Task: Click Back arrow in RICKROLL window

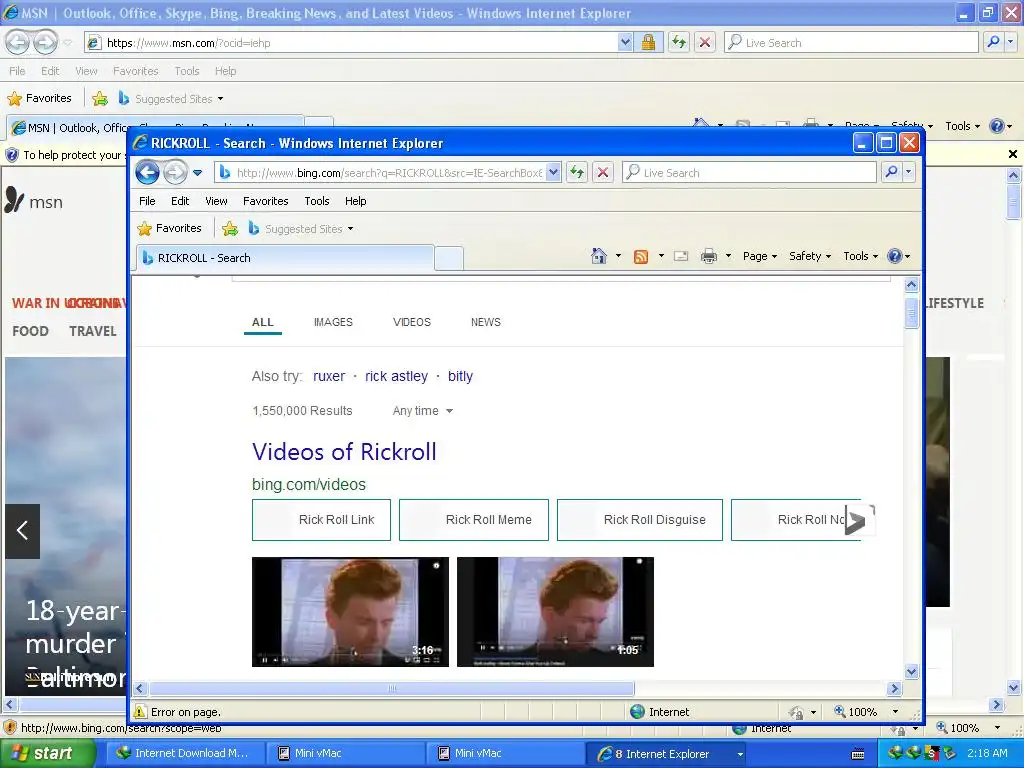Action: (x=147, y=172)
